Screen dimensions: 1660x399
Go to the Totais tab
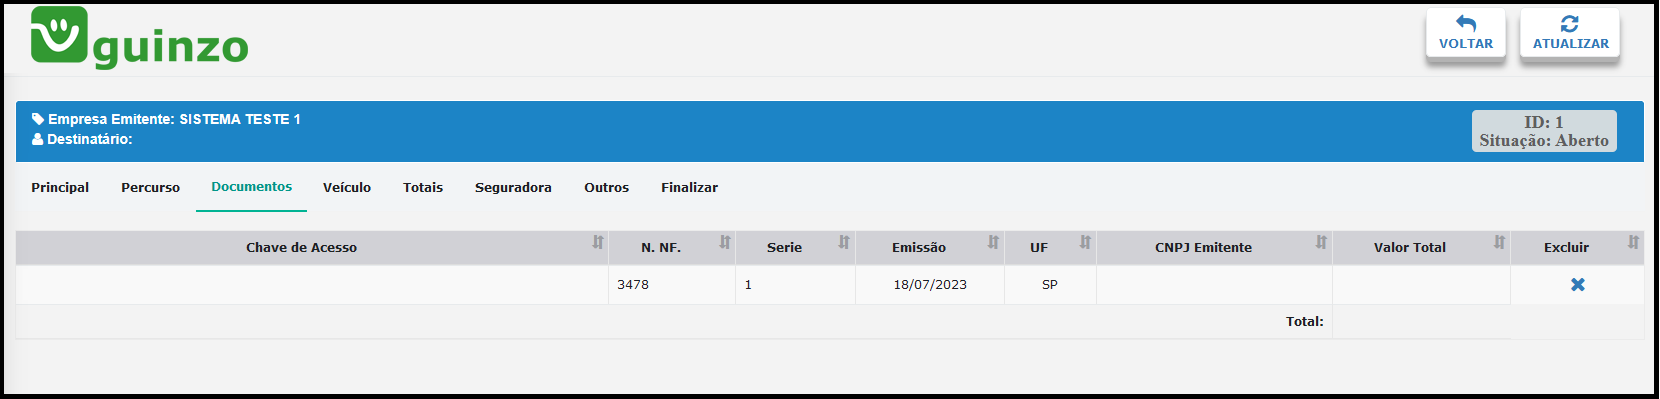(423, 188)
